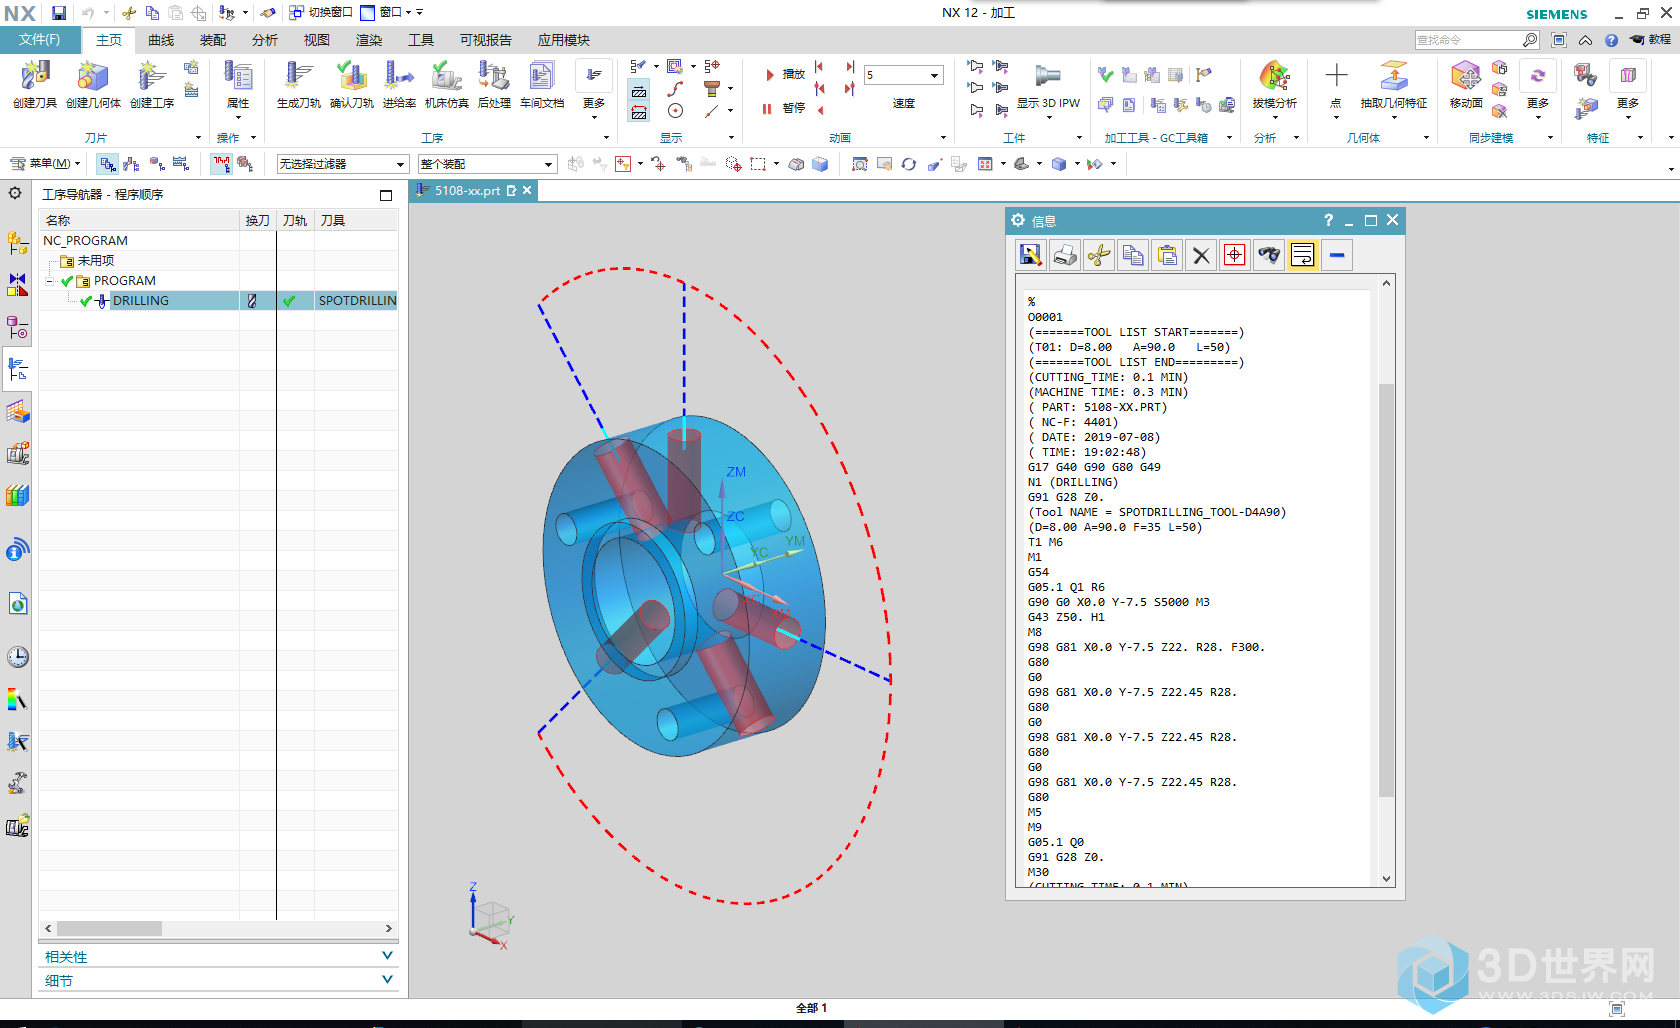
Task: Switch to the Assemblies (装配) tab
Action: pyautogui.click(x=213, y=40)
